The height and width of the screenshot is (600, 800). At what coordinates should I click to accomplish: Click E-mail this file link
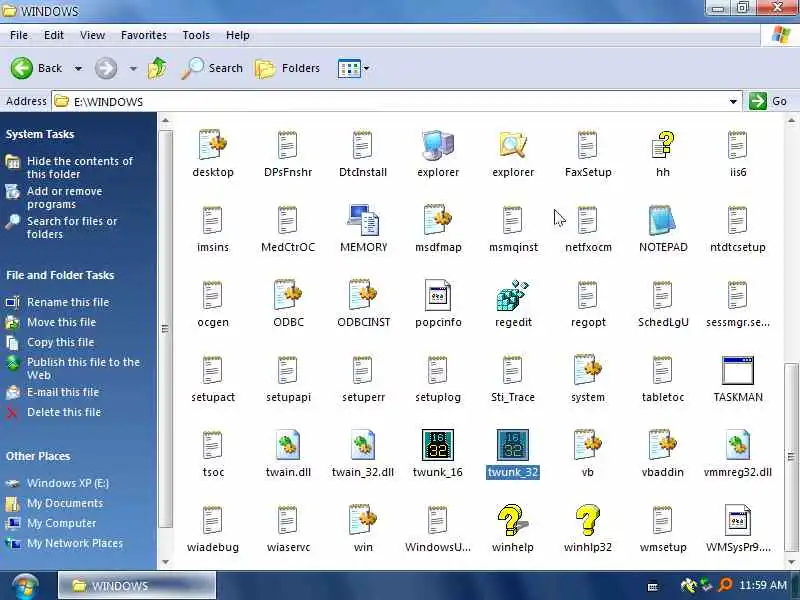click(x=63, y=392)
